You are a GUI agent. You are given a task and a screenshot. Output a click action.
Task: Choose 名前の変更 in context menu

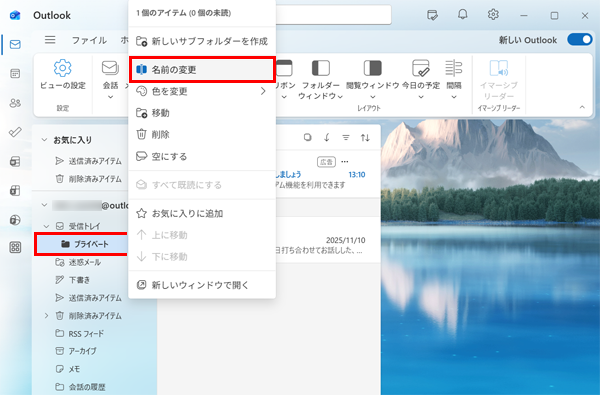[202, 70]
